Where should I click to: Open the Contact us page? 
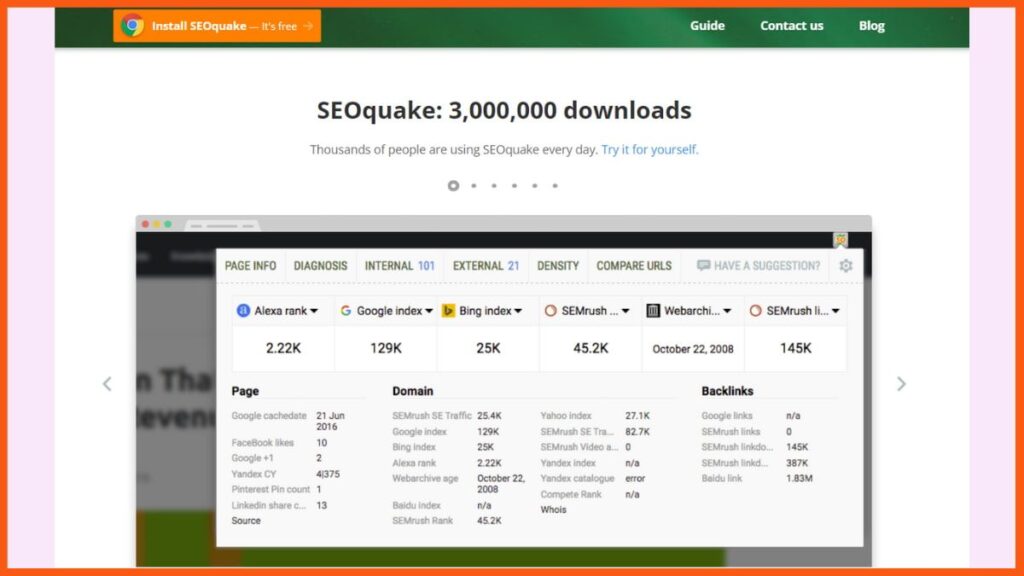(x=792, y=25)
